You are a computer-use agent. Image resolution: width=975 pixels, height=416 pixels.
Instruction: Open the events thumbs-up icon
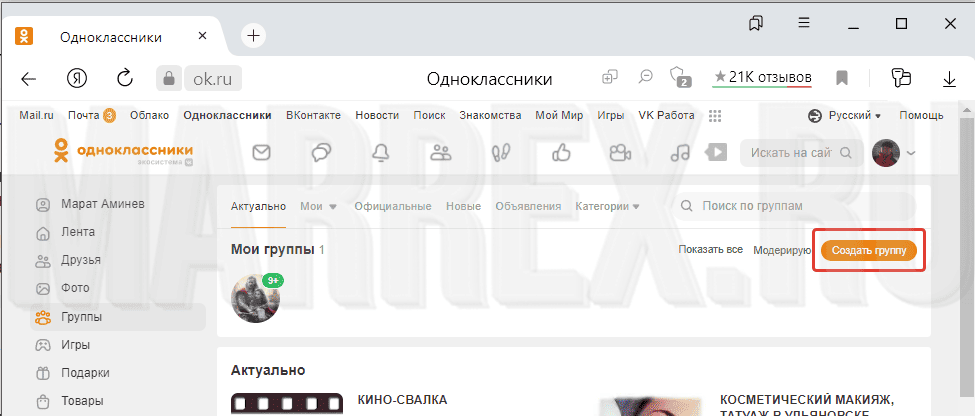(x=561, y=152)
